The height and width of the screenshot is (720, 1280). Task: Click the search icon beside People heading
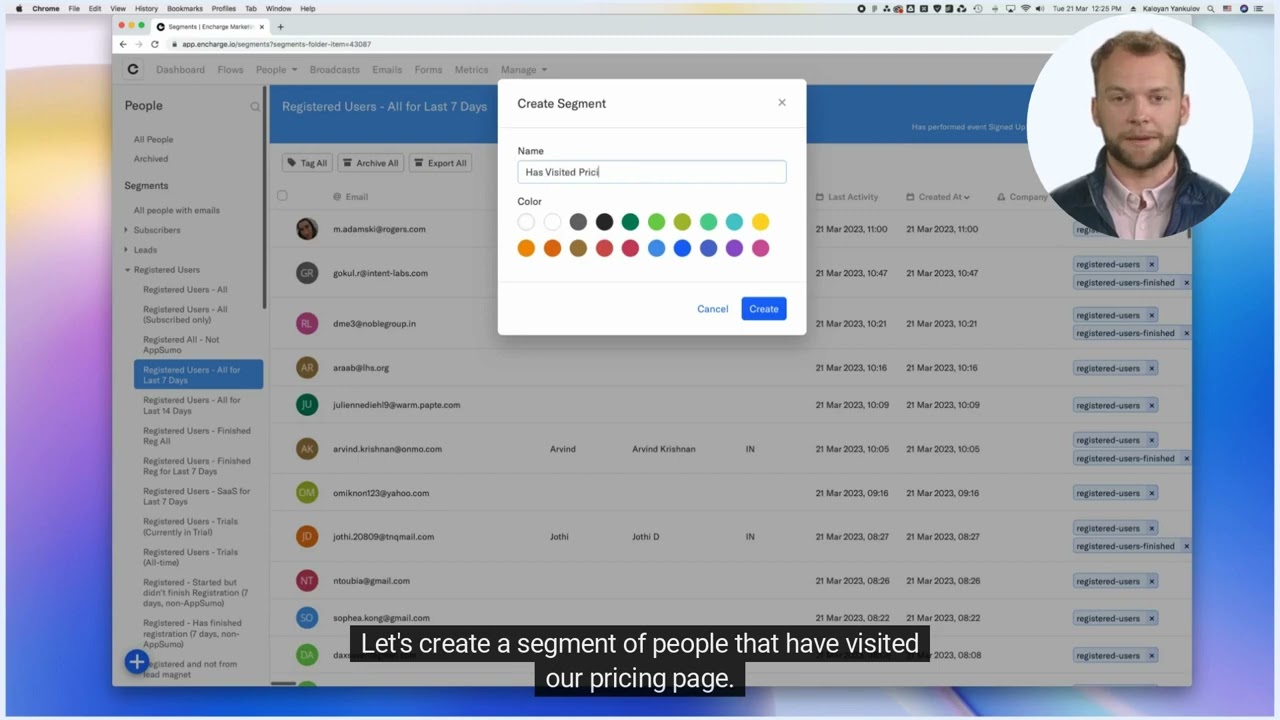pos(255,107)
